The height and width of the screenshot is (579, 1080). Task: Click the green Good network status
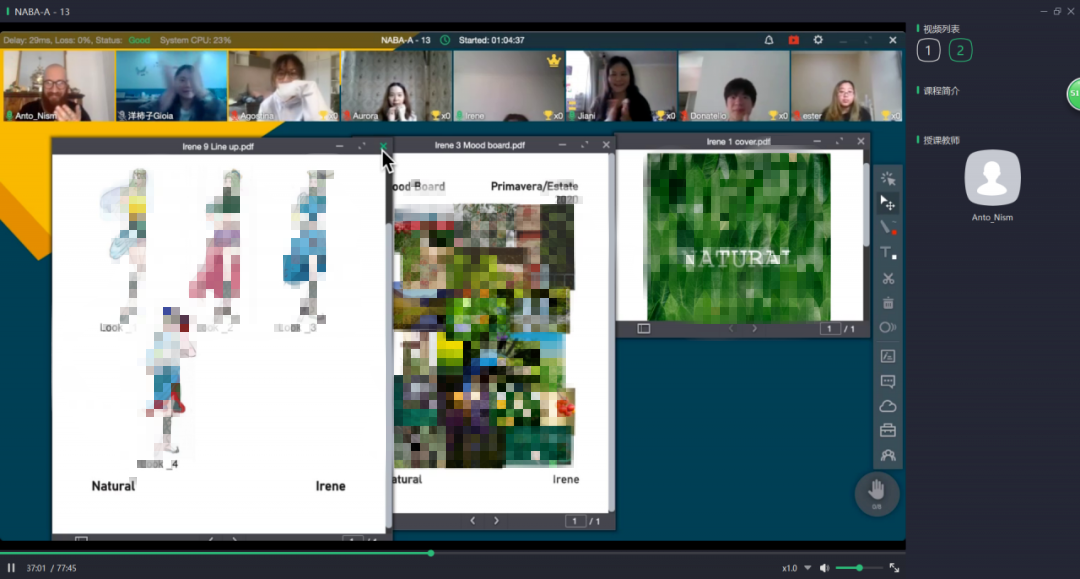138,40
